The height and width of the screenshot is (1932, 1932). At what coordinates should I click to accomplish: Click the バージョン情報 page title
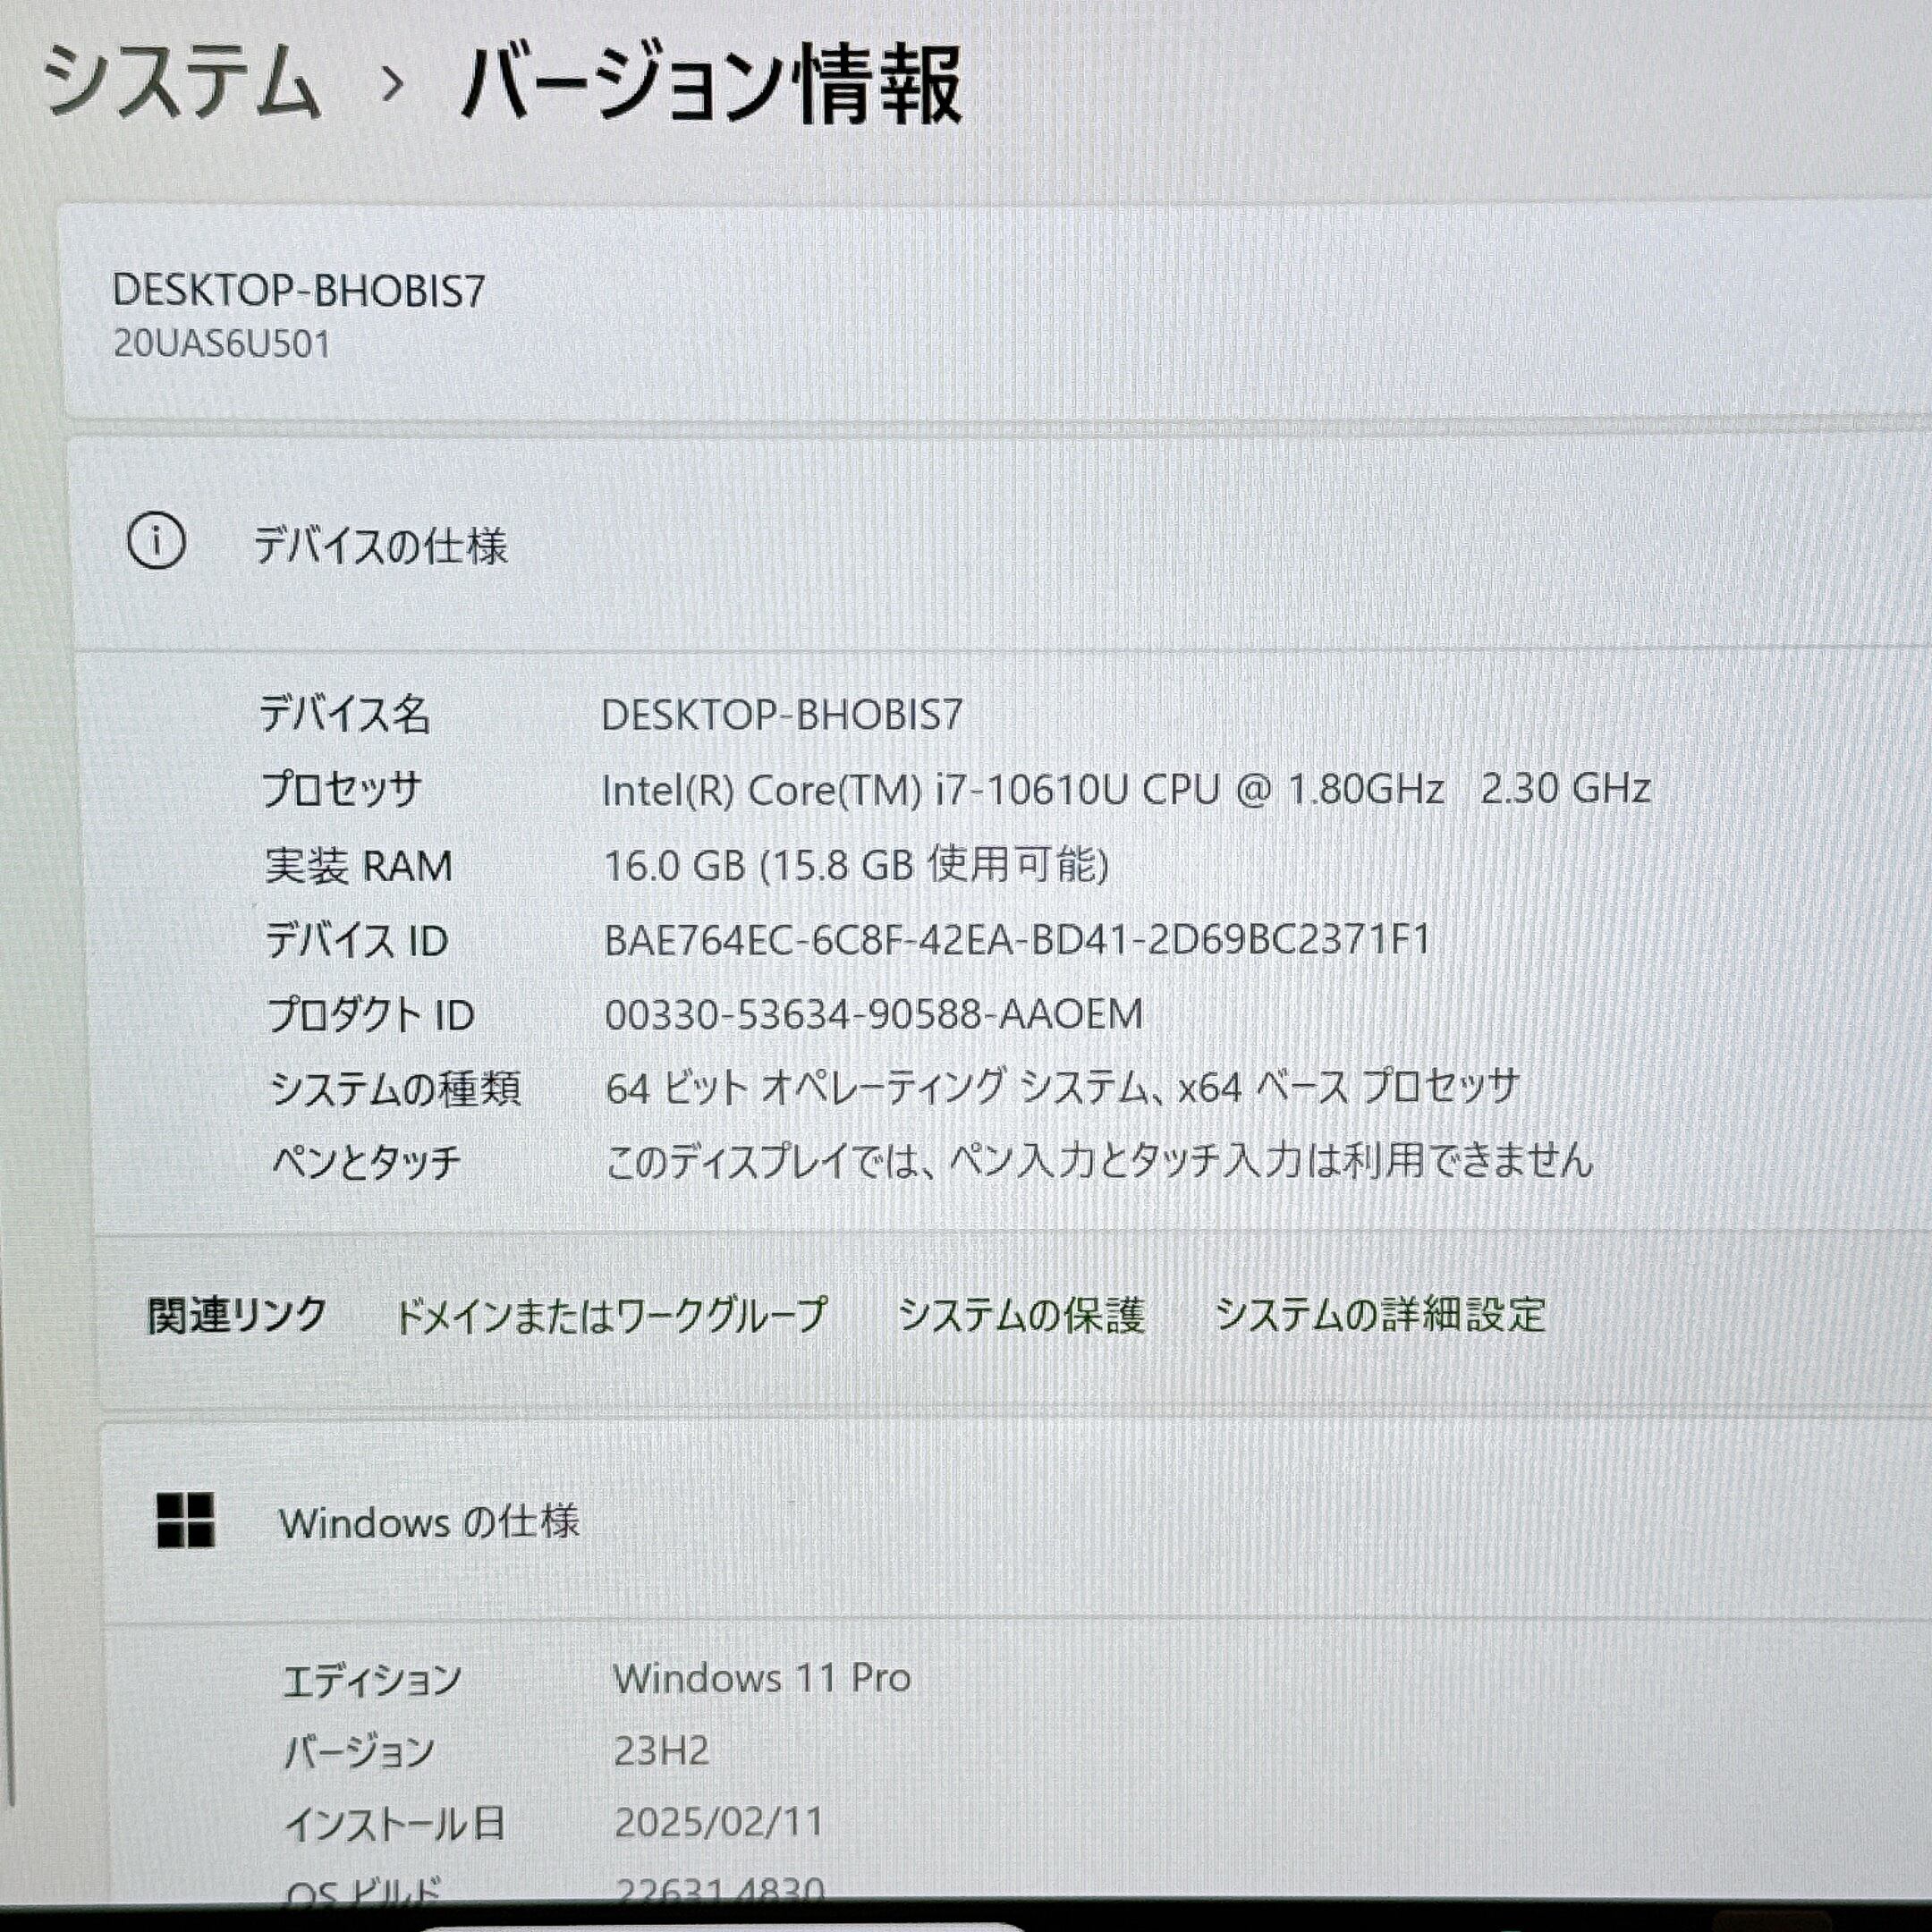point(711,86)
